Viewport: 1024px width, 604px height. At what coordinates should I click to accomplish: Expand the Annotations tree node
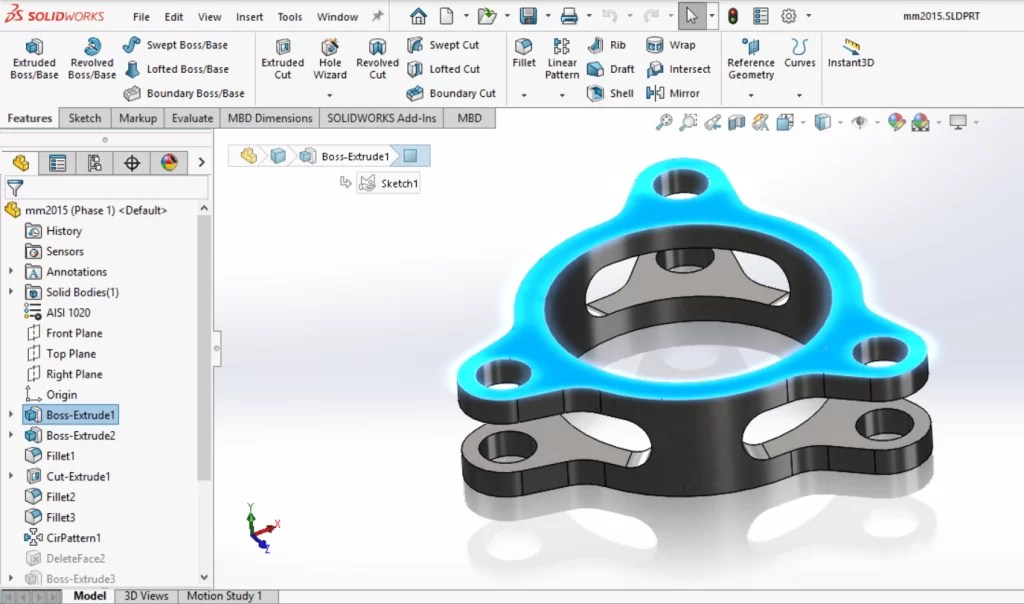pyautogui.click(x=10, y=271)
